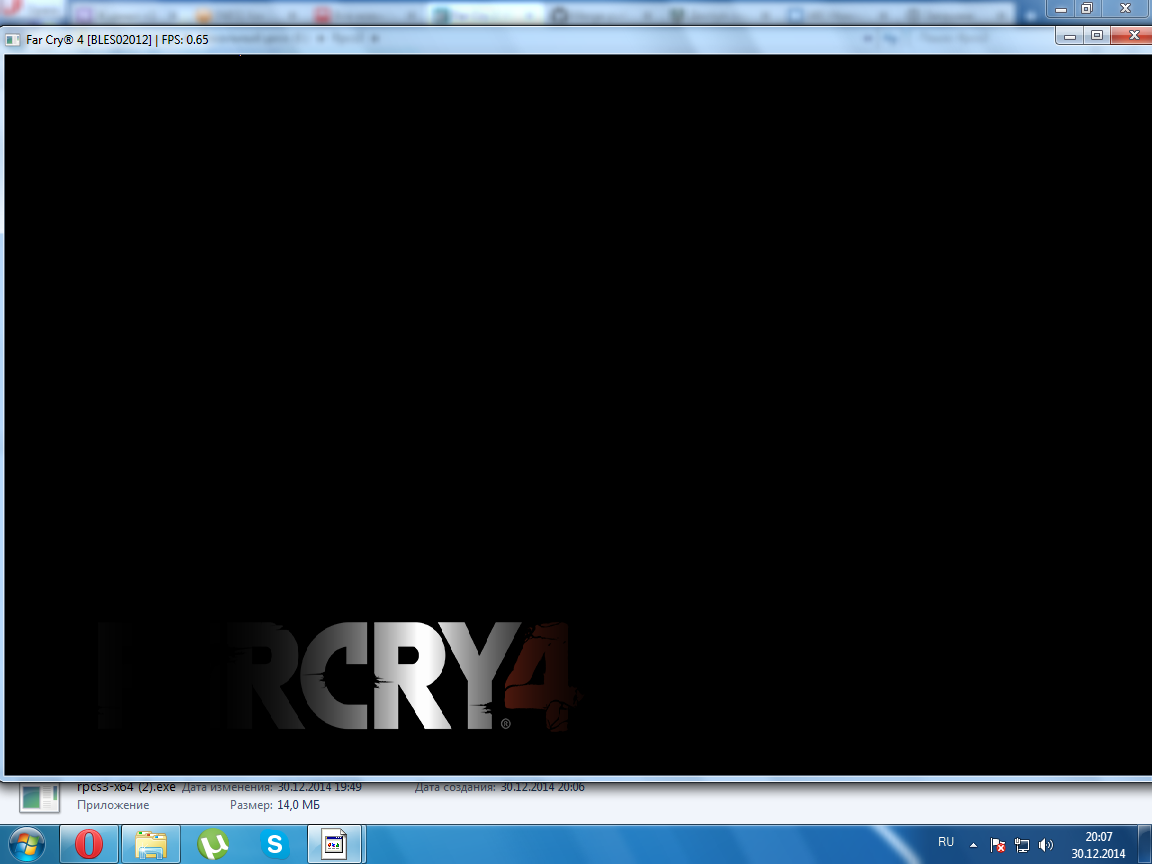The width and height of the screenshot is (1152, 864).
Task: Open Windows Explorer from taskbar
Action: [x=151, y=844]
